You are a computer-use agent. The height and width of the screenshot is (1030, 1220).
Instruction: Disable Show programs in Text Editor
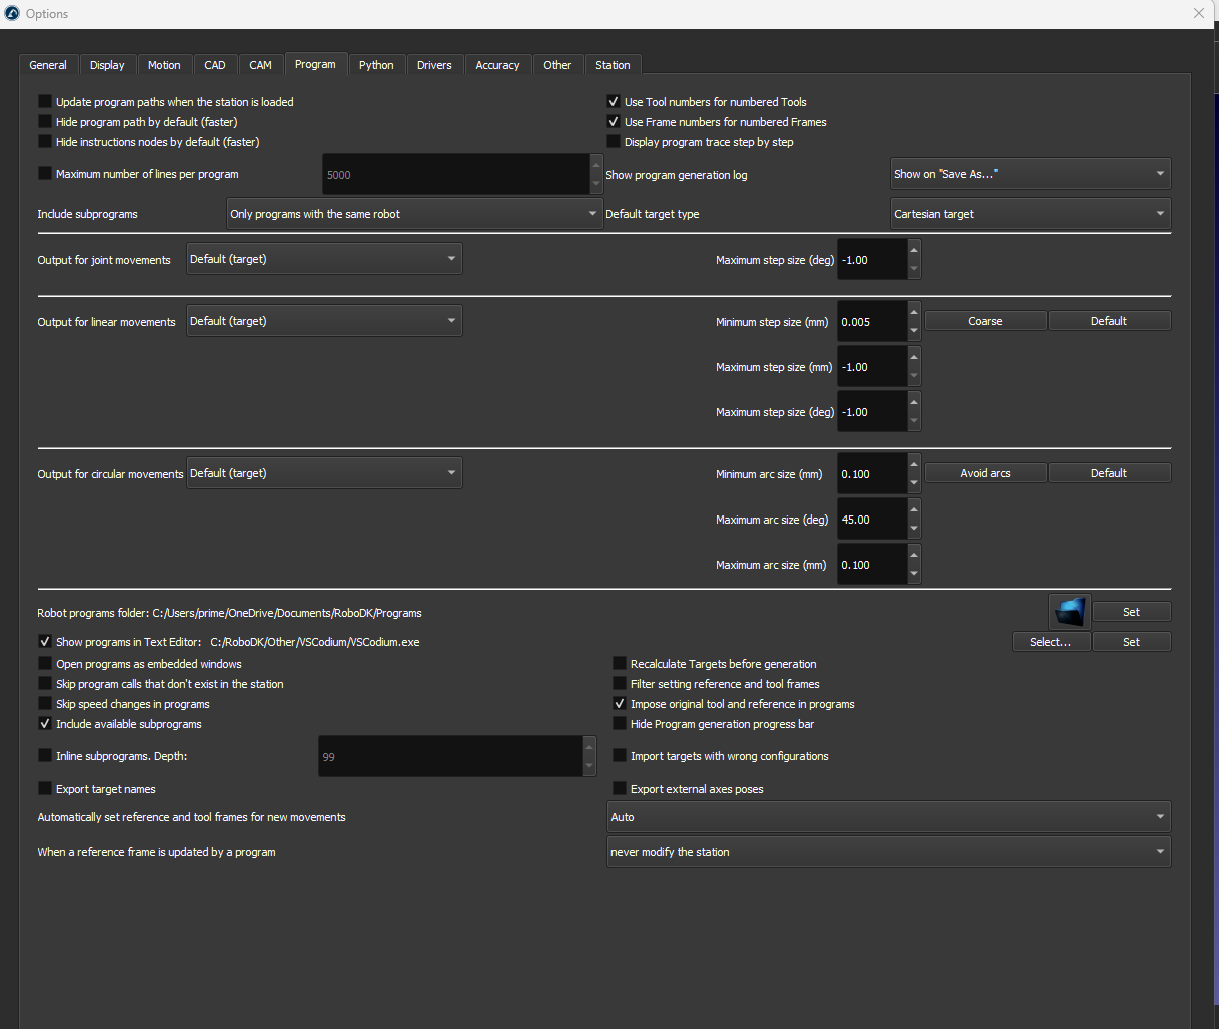[x=45, y=642]
